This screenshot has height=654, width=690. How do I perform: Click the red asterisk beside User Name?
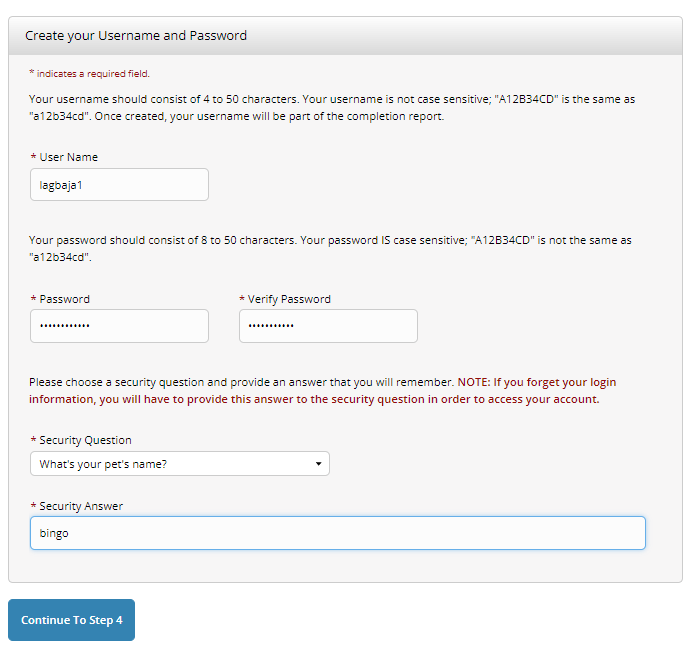[33, 157]
